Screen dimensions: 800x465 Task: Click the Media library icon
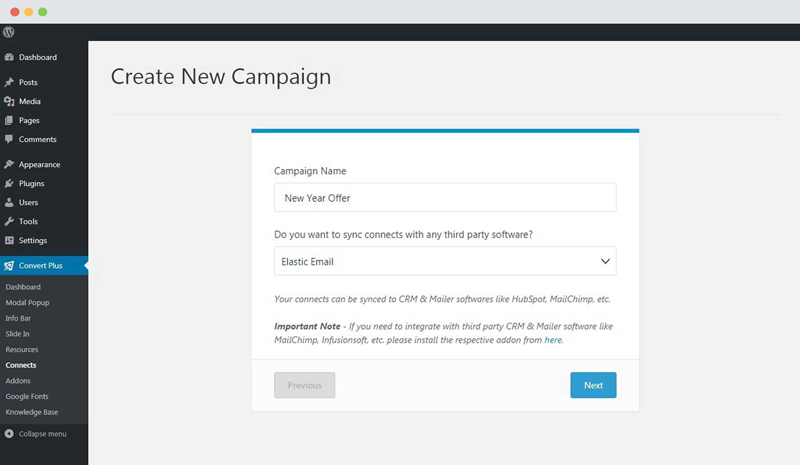pyautogui.click(x=9, y=101)
